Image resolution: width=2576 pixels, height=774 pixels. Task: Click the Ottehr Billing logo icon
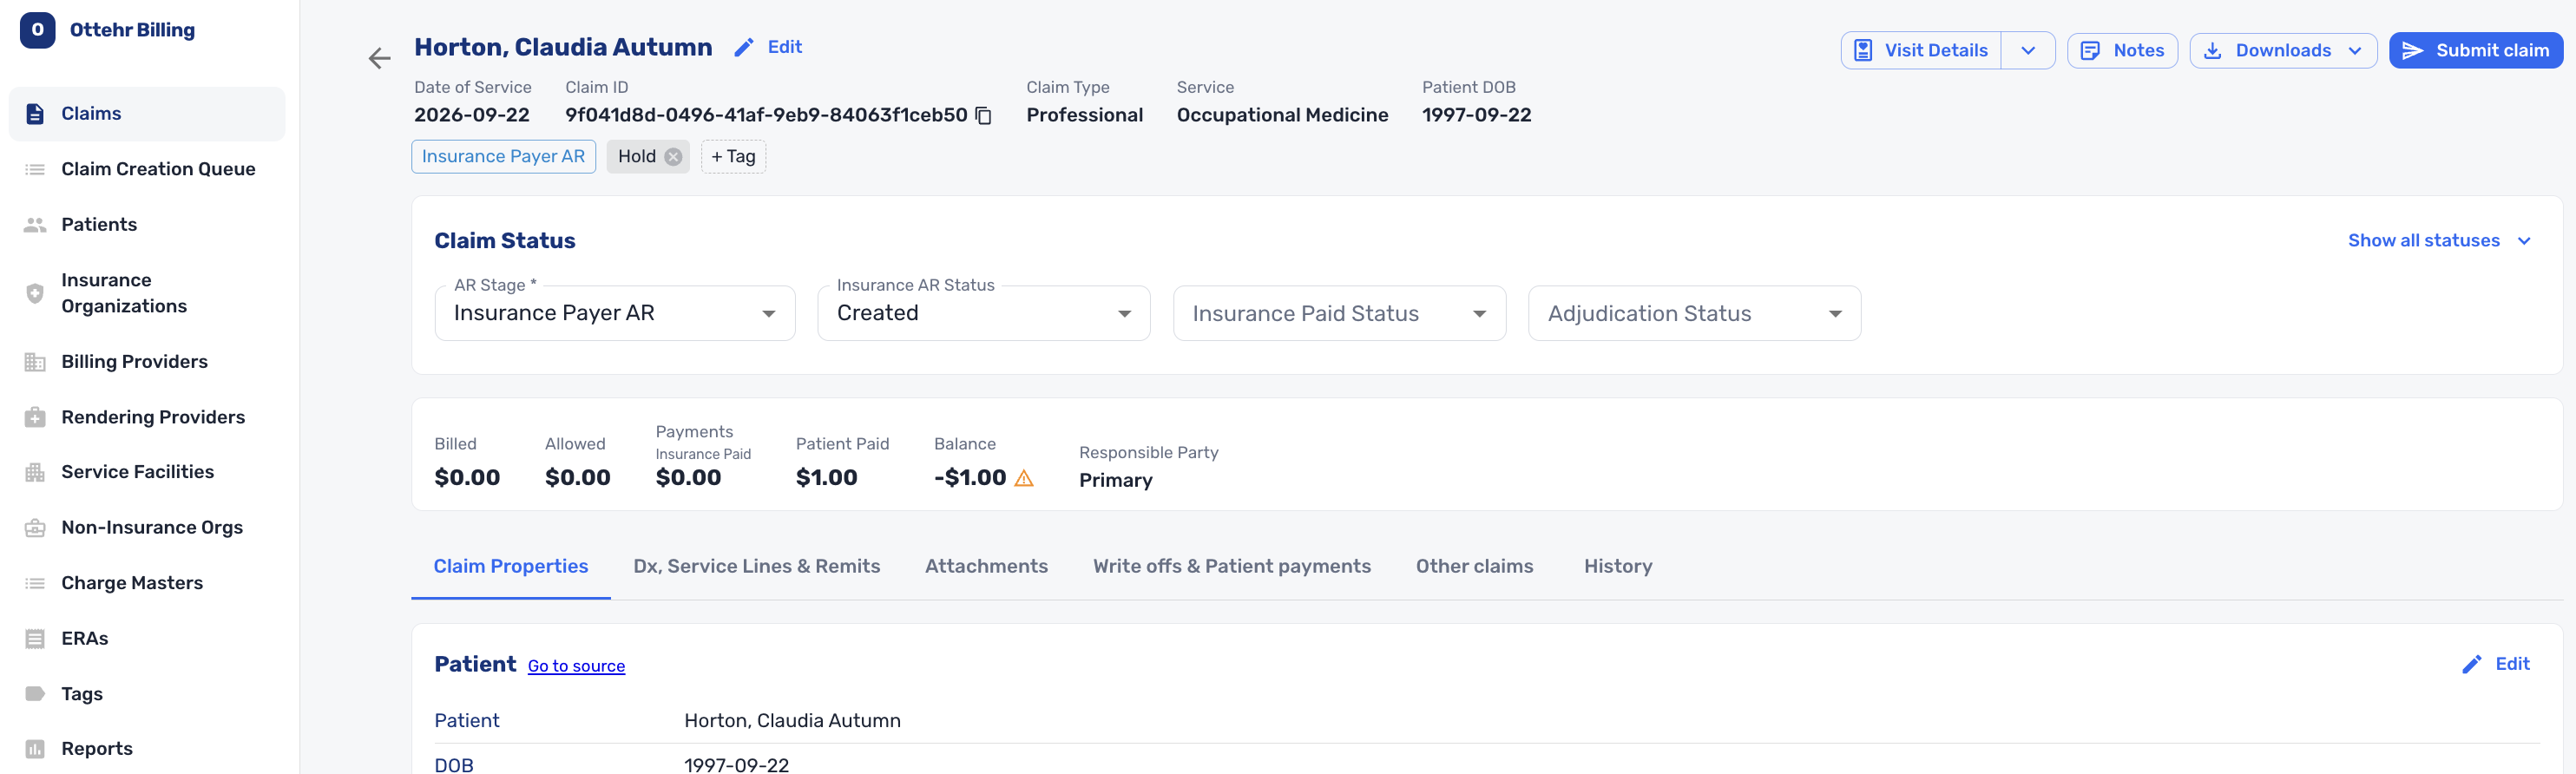37,30
